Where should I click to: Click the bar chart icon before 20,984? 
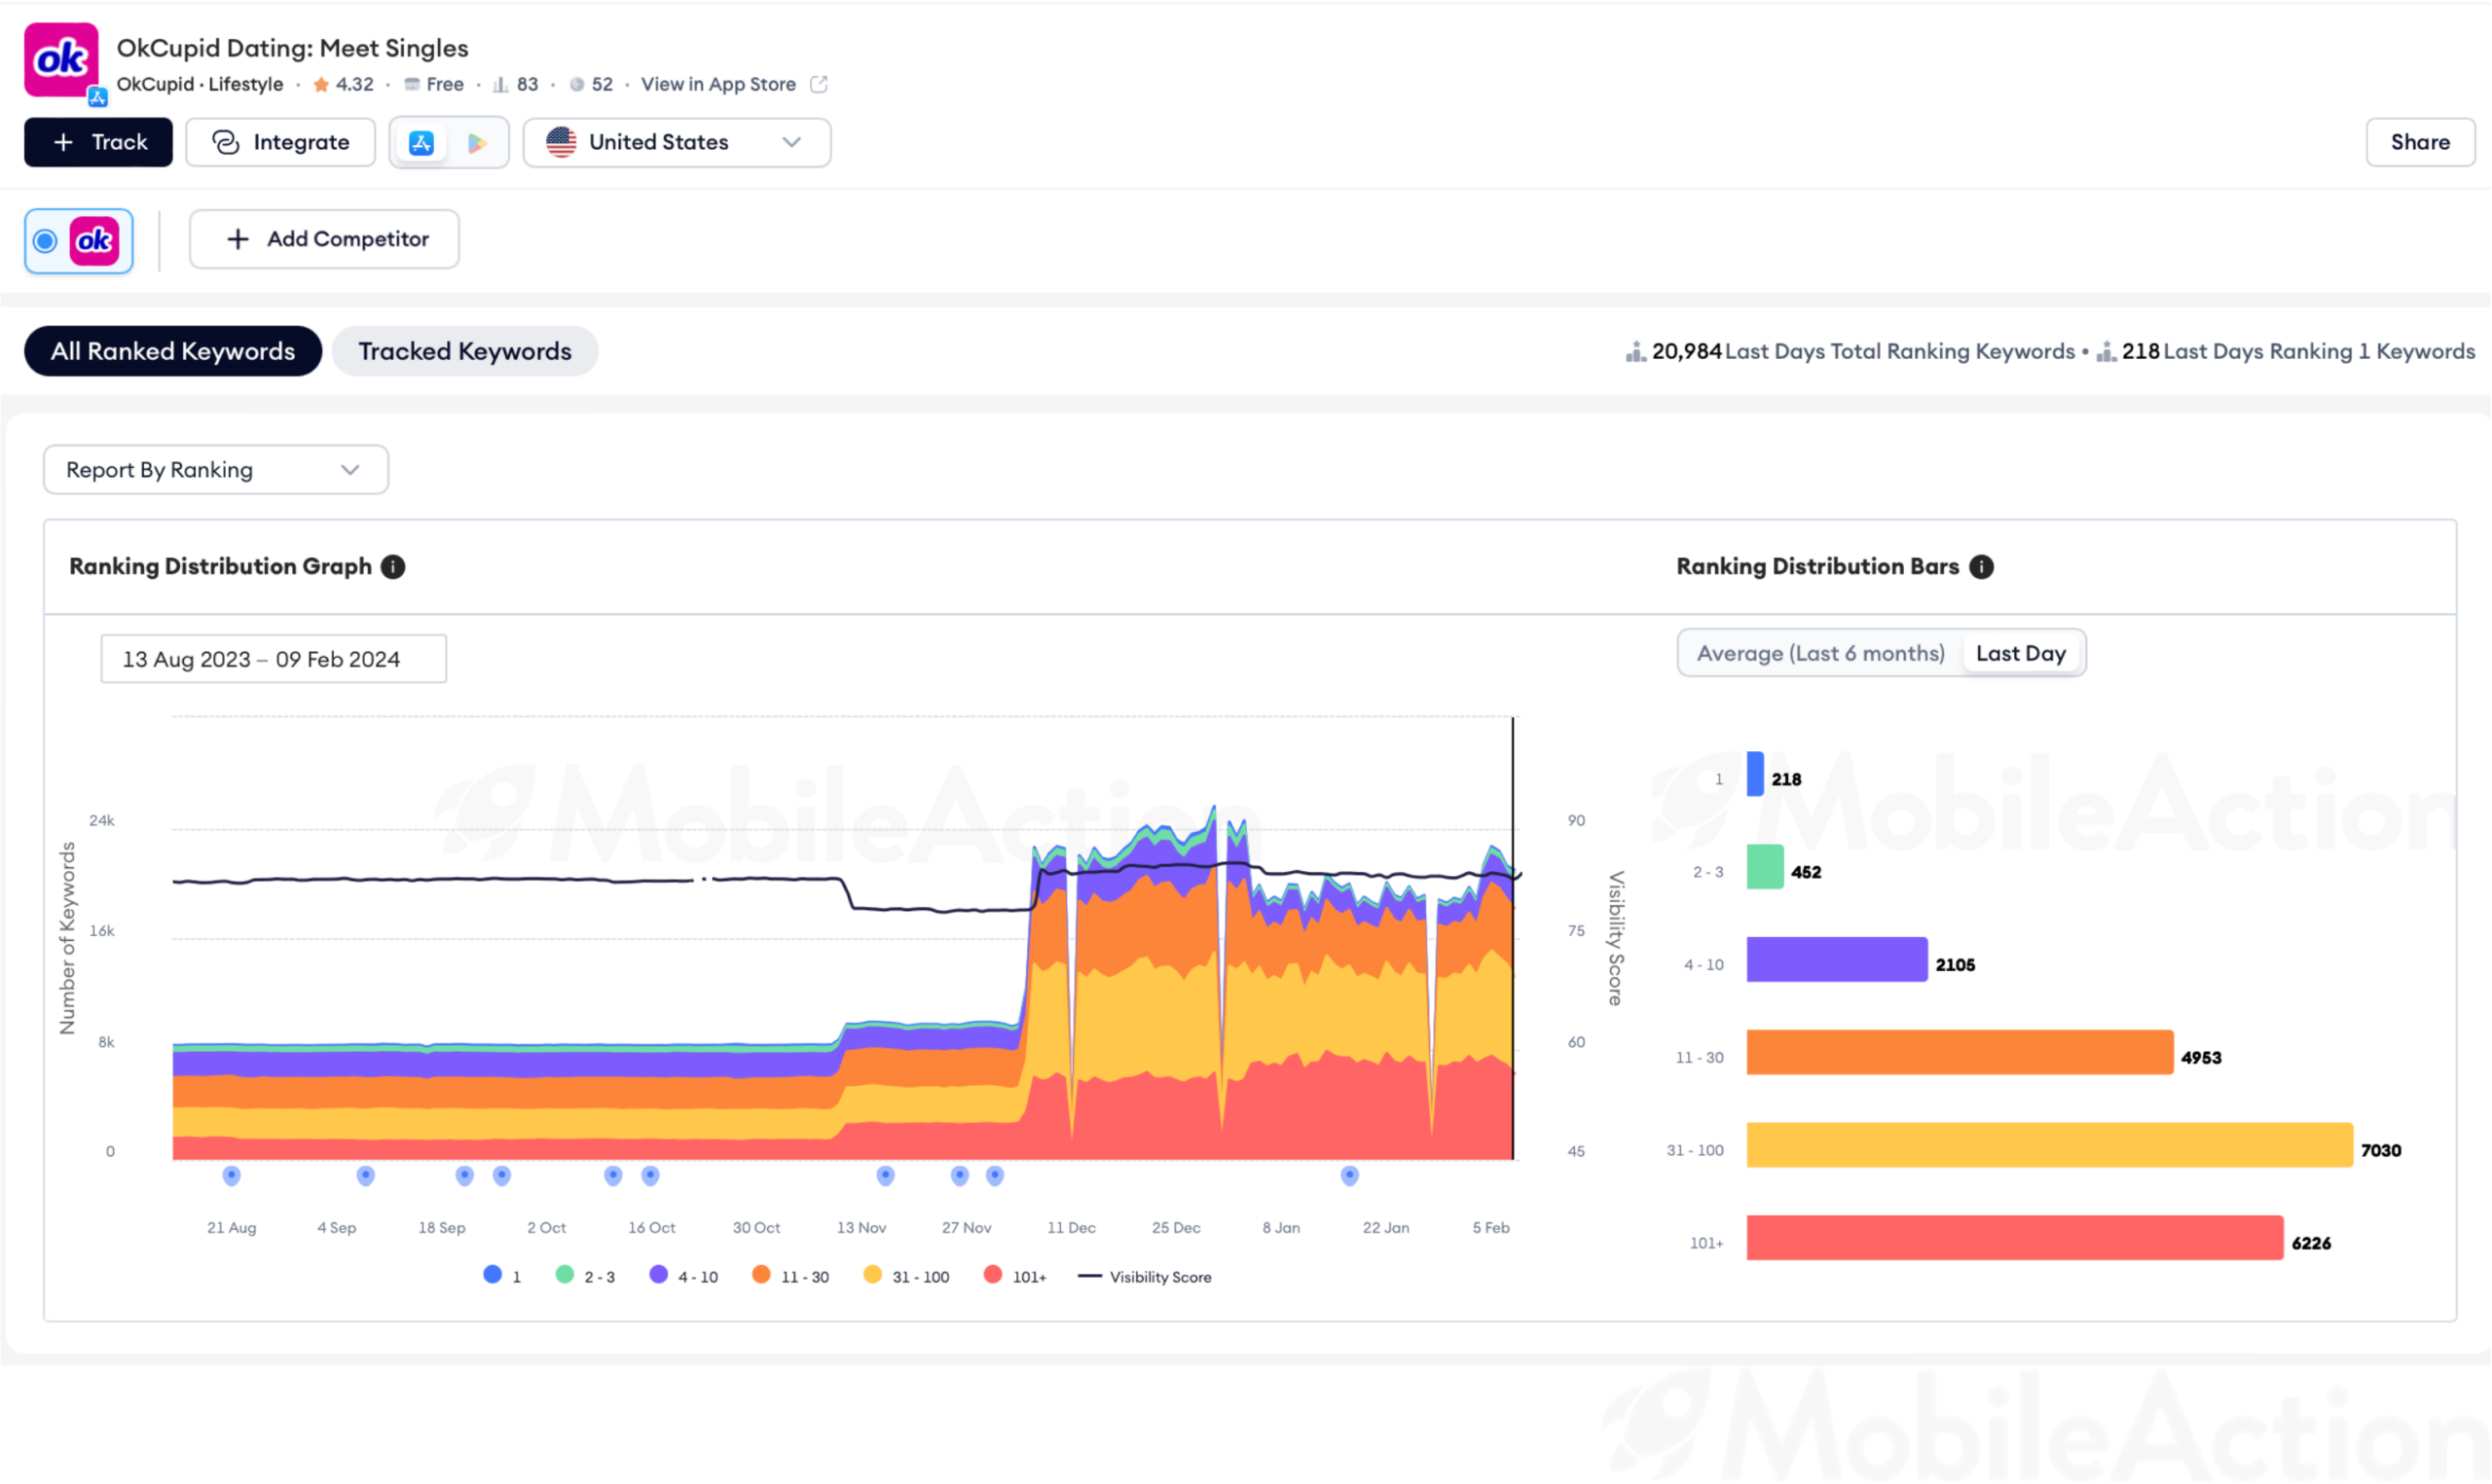1636,352
